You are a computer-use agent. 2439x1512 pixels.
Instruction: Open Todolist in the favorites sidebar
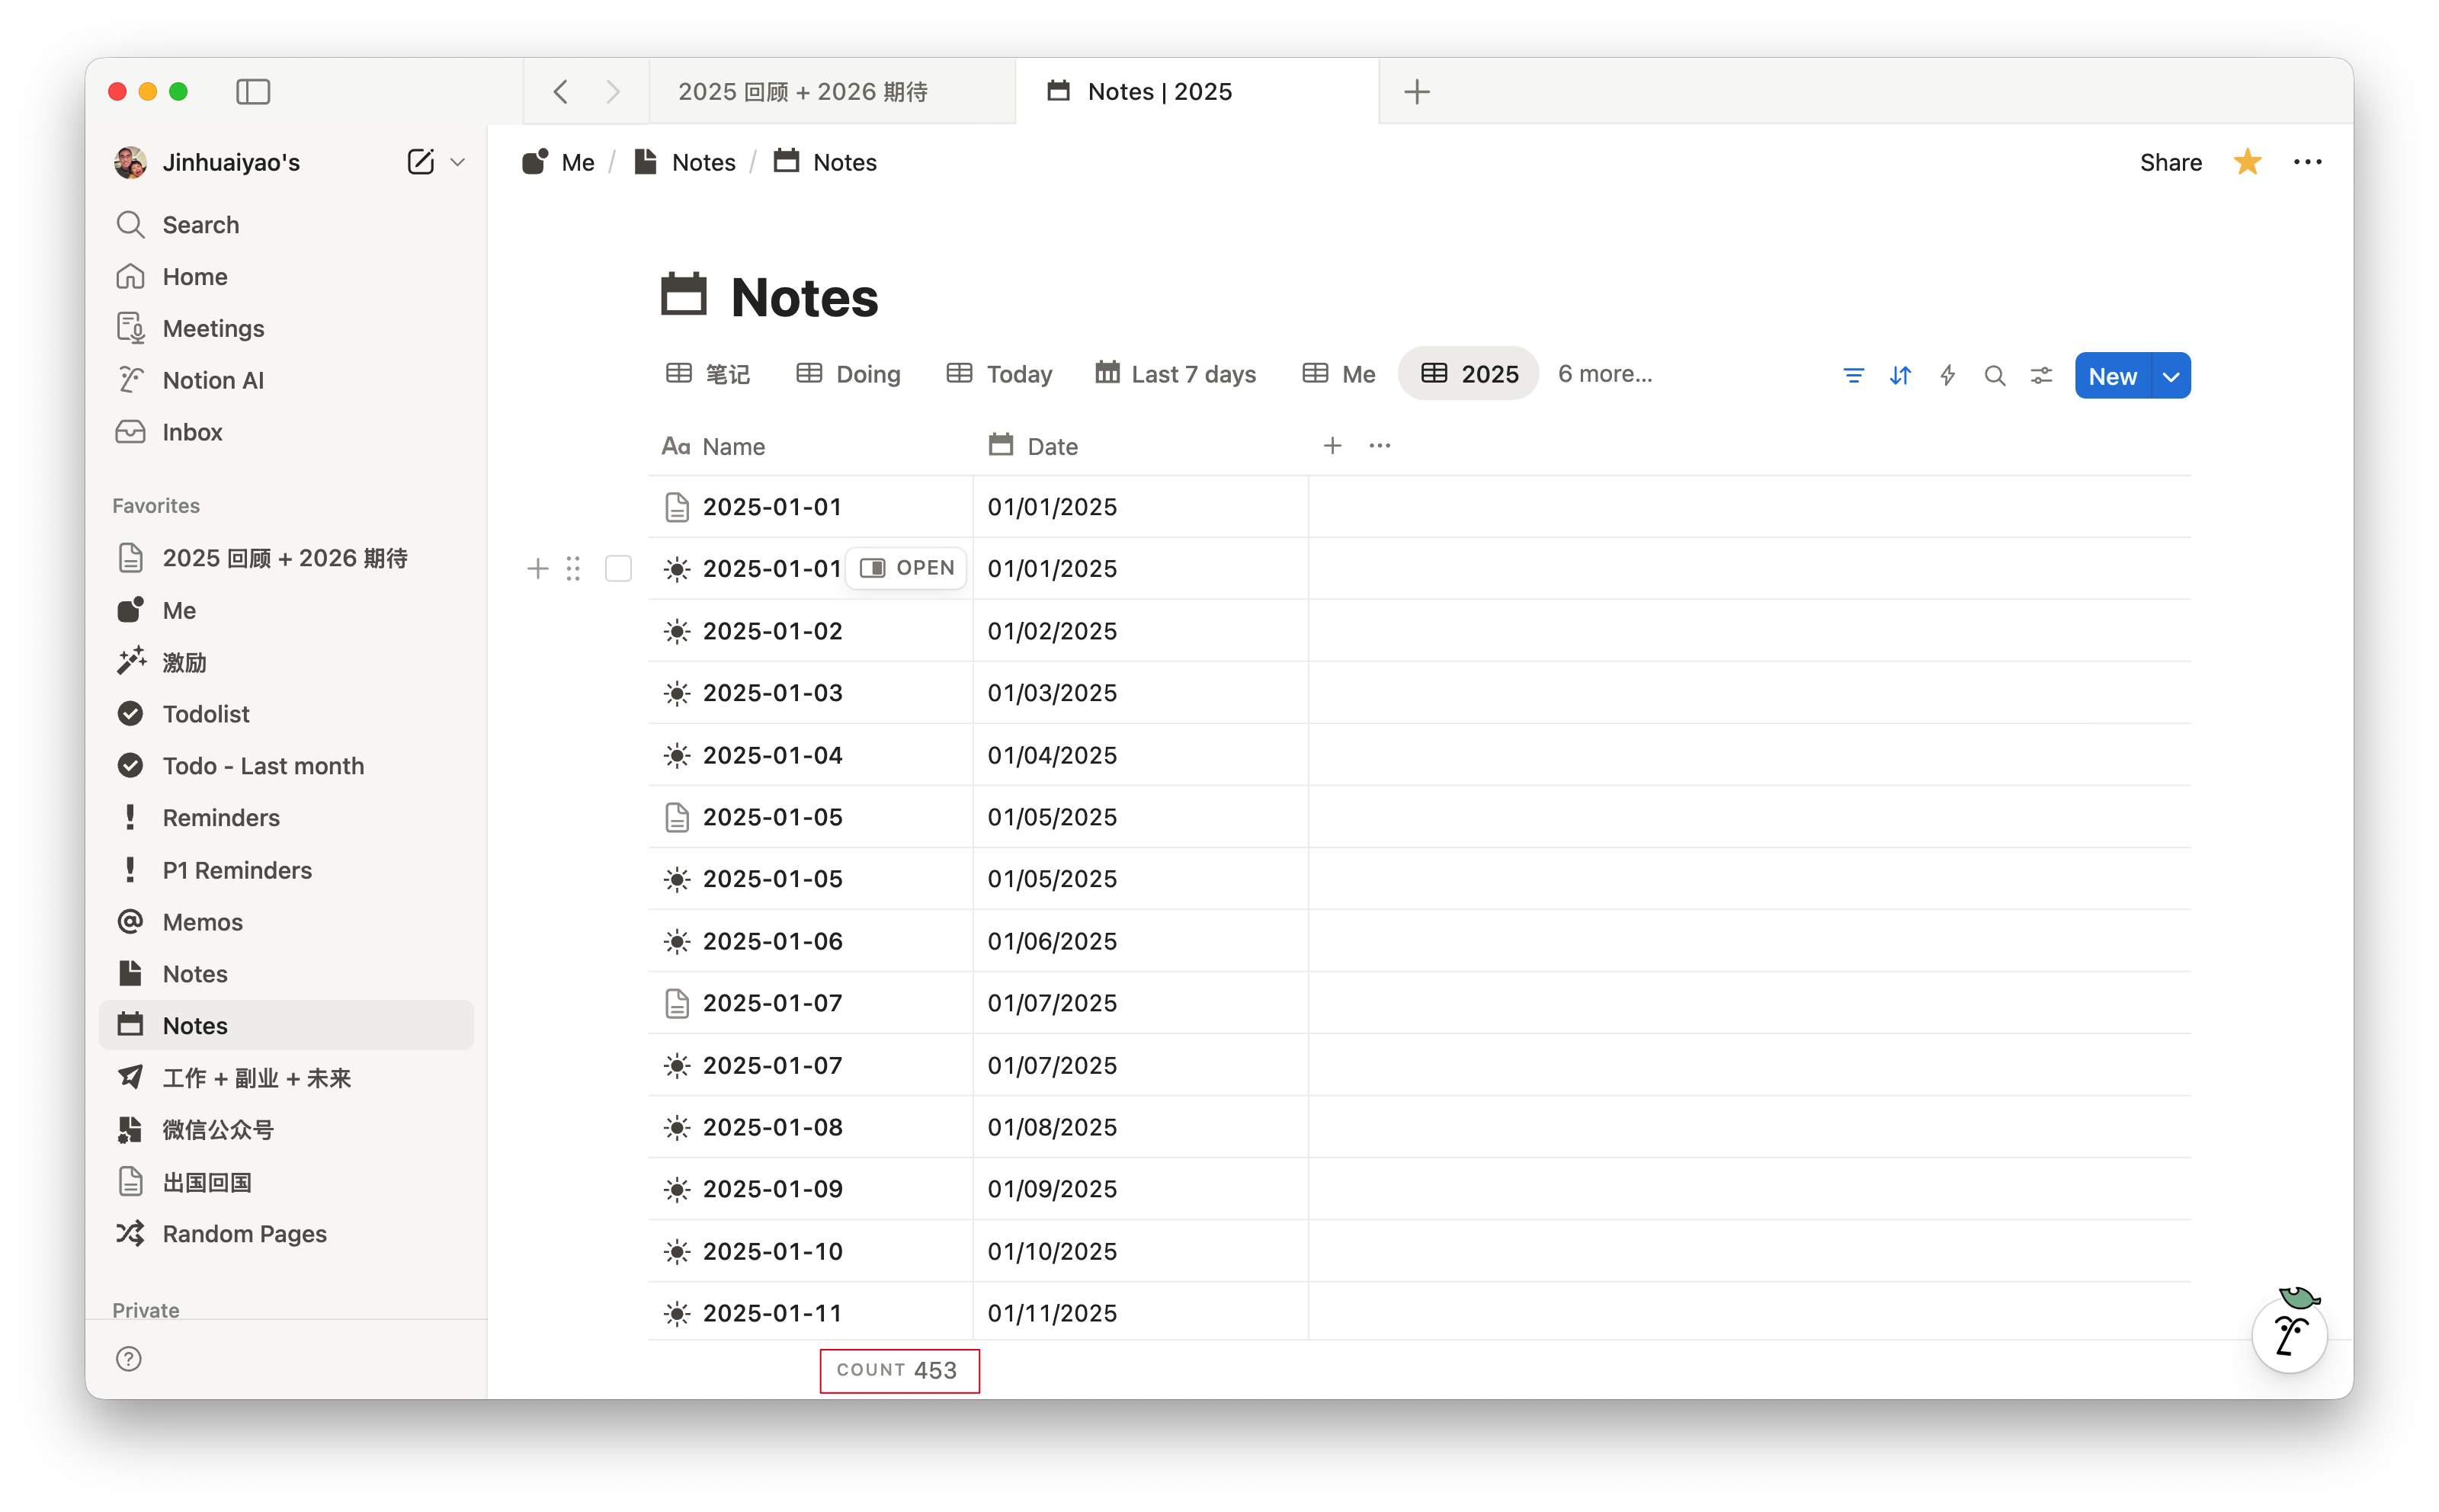pyautogui.click(x=206, y=714)
